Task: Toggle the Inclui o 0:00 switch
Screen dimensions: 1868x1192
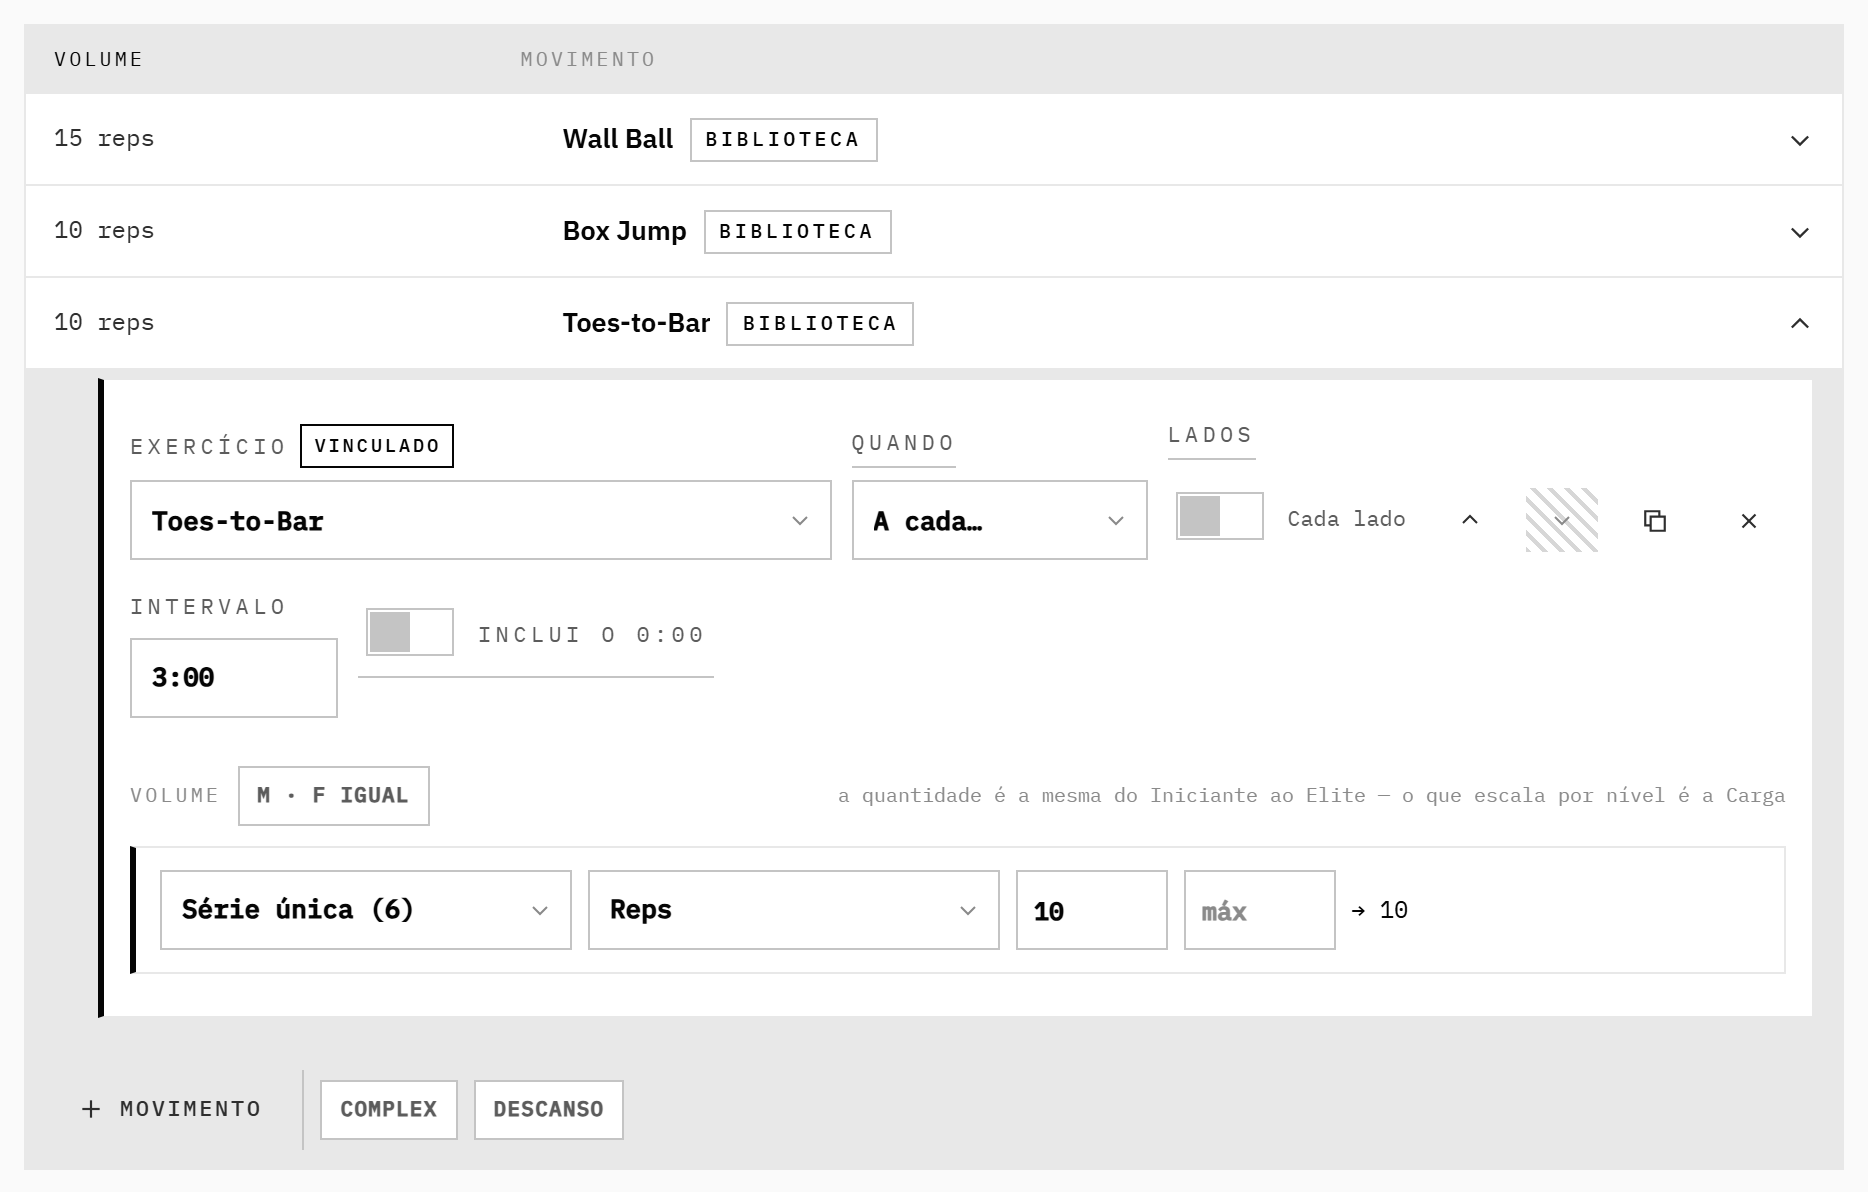Action: tap(410, 632)
